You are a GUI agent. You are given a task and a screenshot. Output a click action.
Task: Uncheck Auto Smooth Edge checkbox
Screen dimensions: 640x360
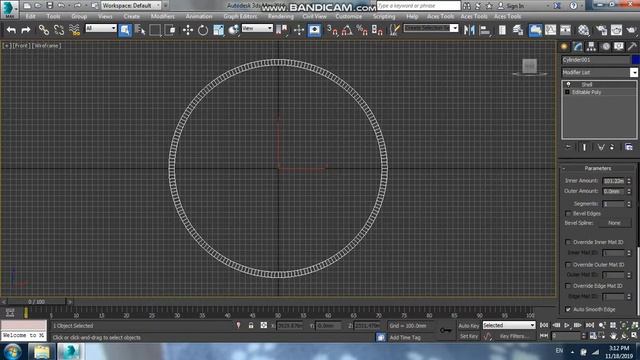568,310
